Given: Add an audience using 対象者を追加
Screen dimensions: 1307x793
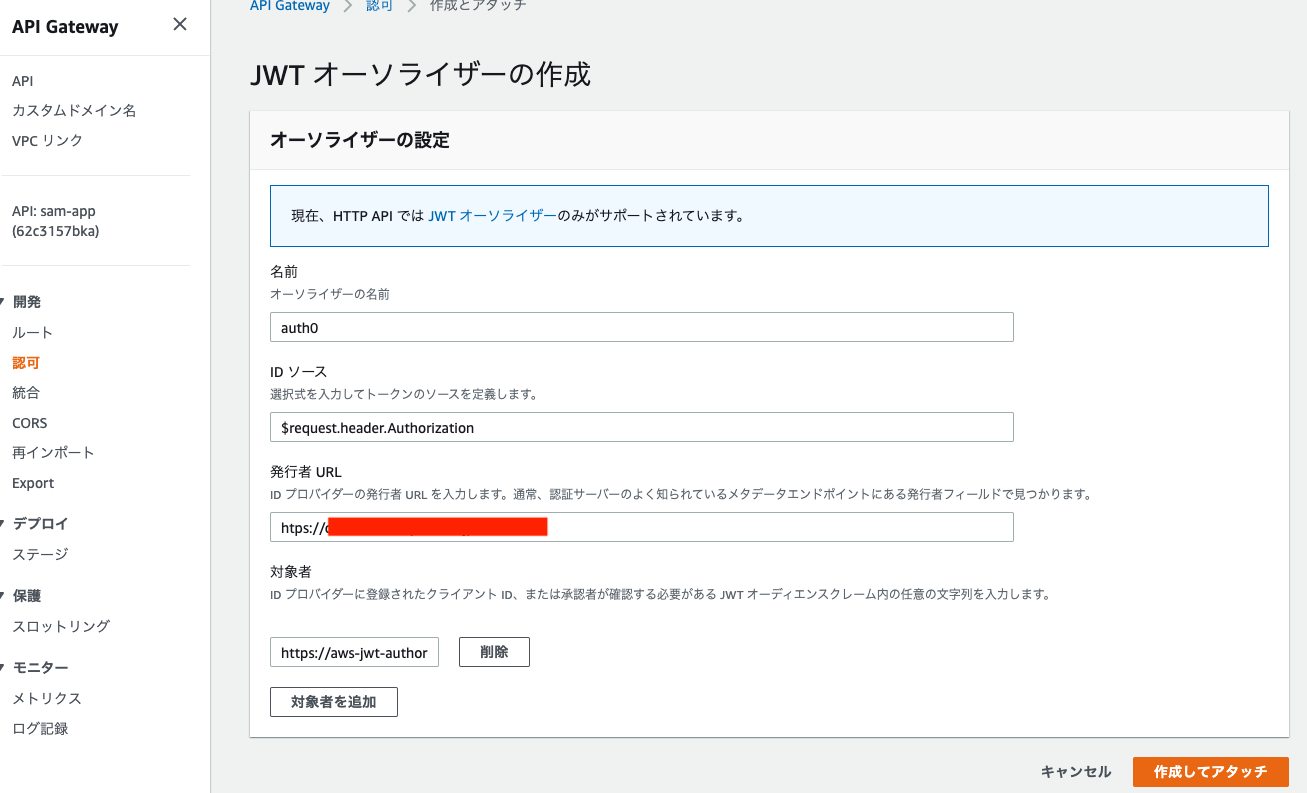Looking at the screenshot, I should pos(333,702).
